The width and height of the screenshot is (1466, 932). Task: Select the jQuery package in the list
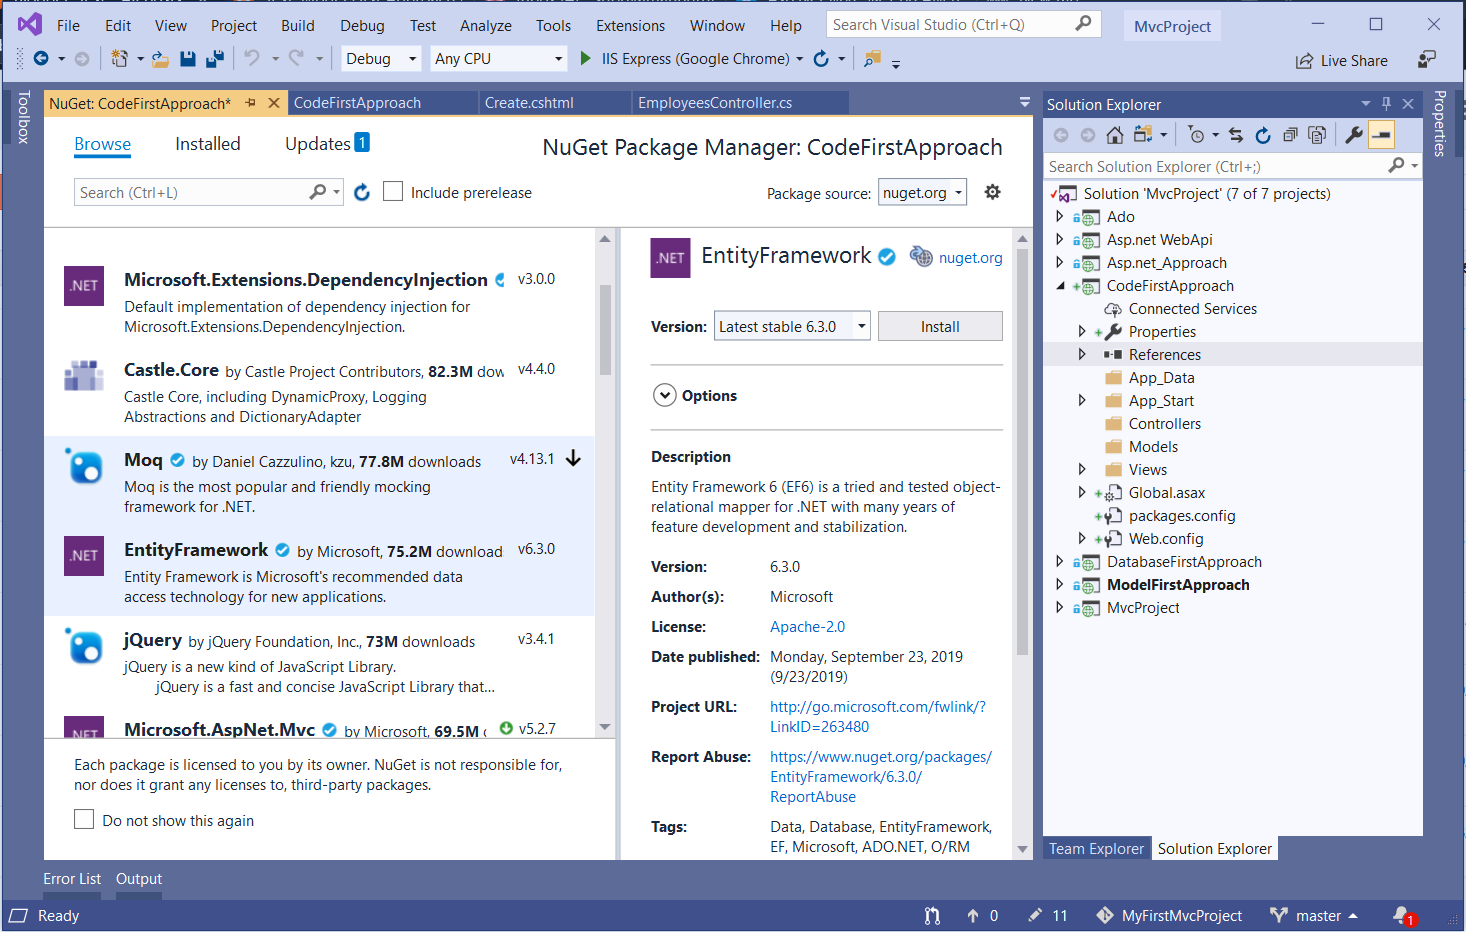pos(319,661)
